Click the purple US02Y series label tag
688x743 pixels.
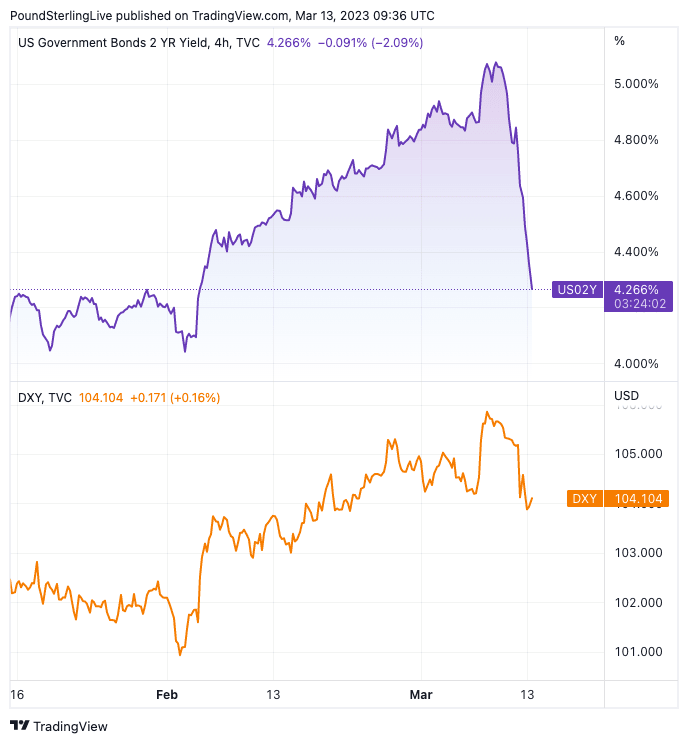click(x=575, y=290)
